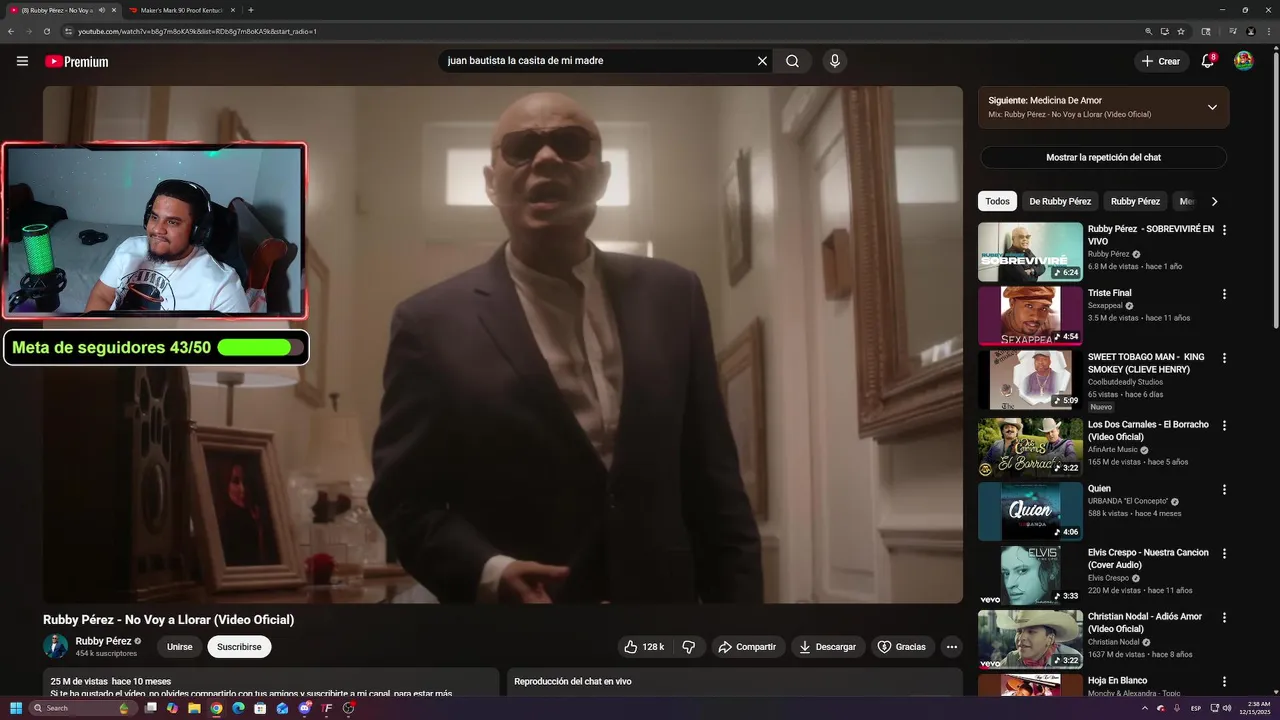The width and height of the screenshot is (1280, 720).
Task: Open Microsoft Edge from the taskbar
Action: (238, 708)
